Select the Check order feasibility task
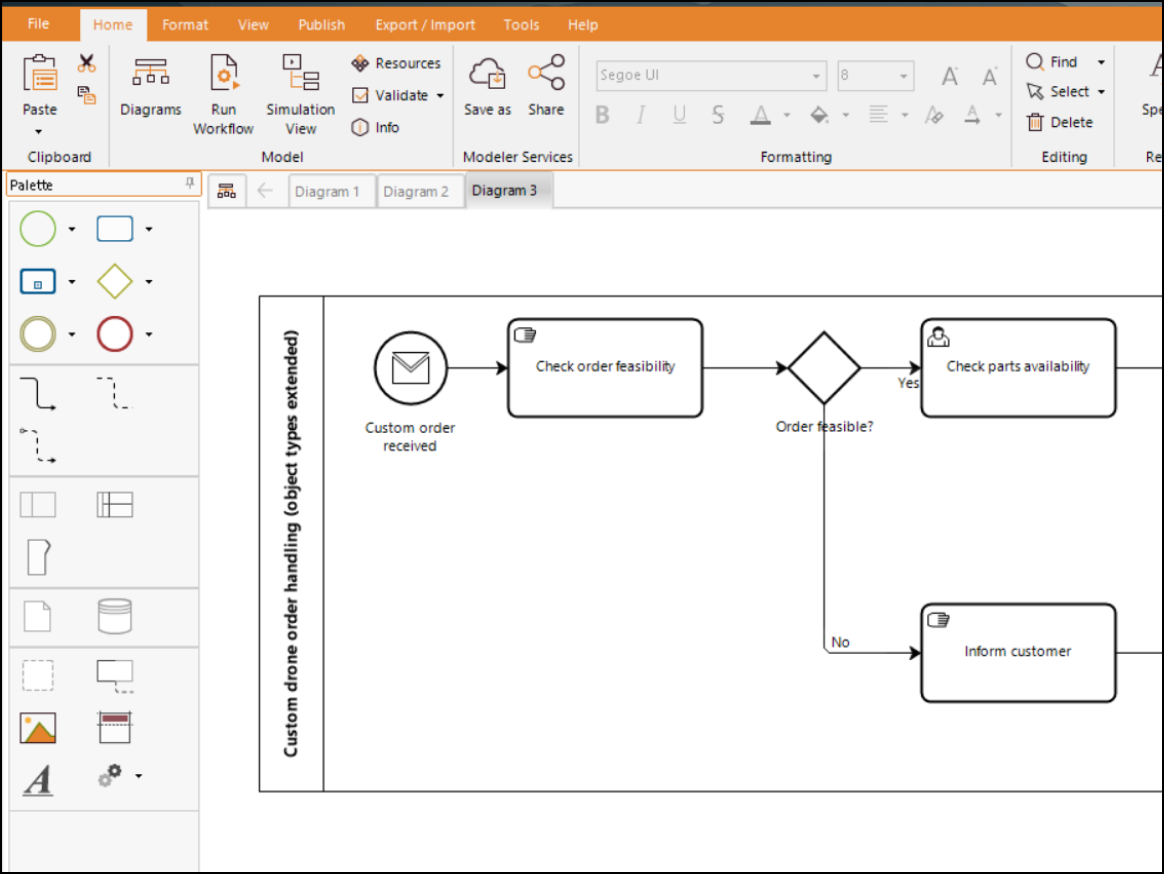Image resolution: width=1164 pixels, height=874 pixels. tap(605, 368)
